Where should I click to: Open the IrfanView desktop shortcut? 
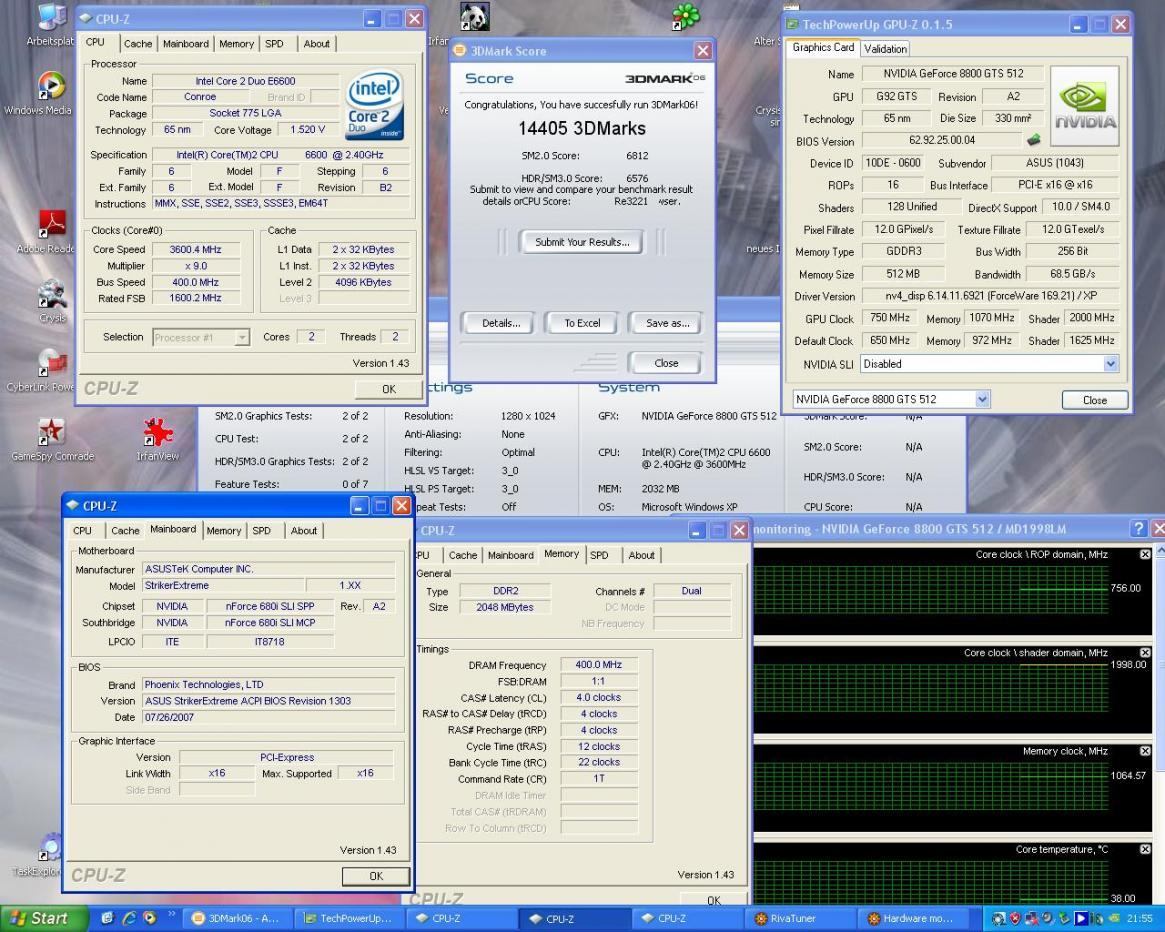pyautogui.click(x=157, y=433)
